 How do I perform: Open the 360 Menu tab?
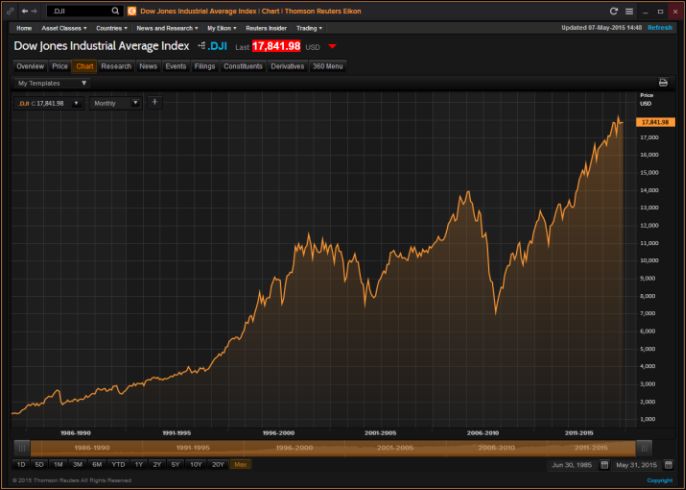pos(328,66)
